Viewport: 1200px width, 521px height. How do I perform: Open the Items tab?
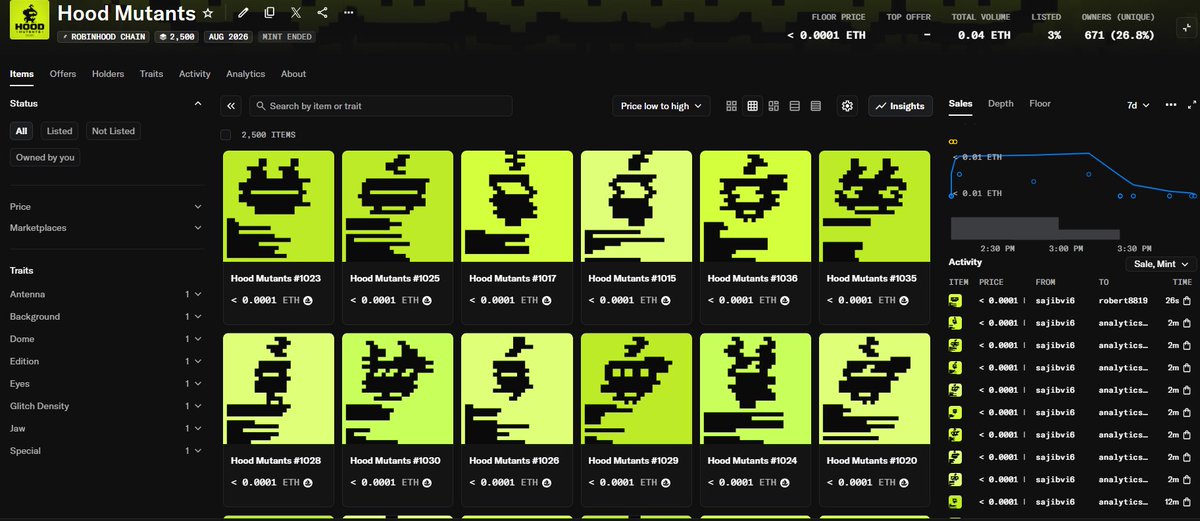point(22,74)
